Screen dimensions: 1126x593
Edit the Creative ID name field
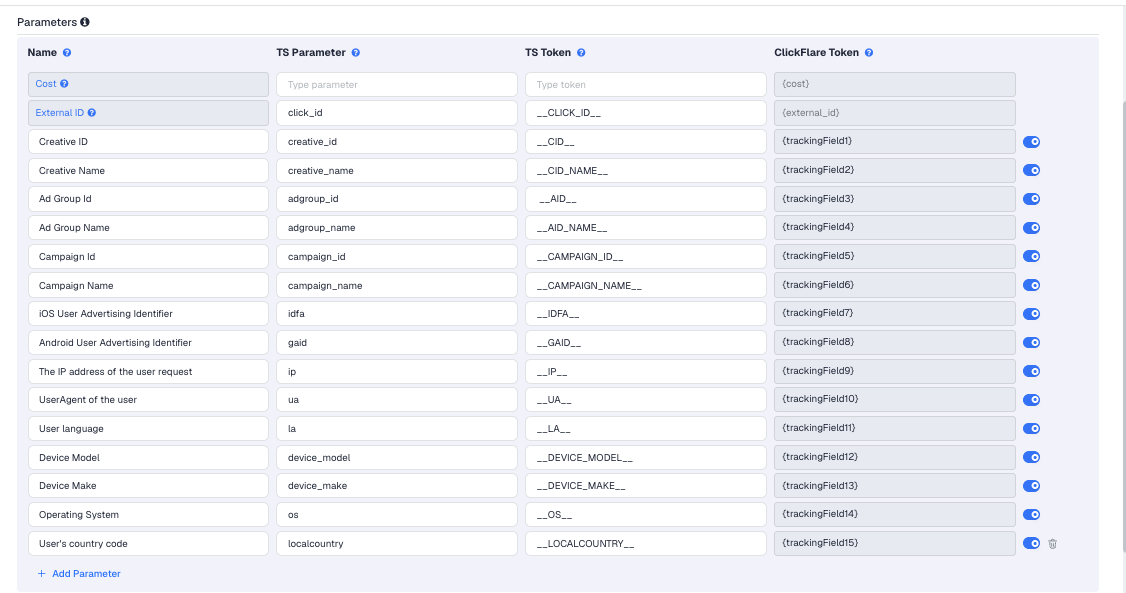click(148, 141)
